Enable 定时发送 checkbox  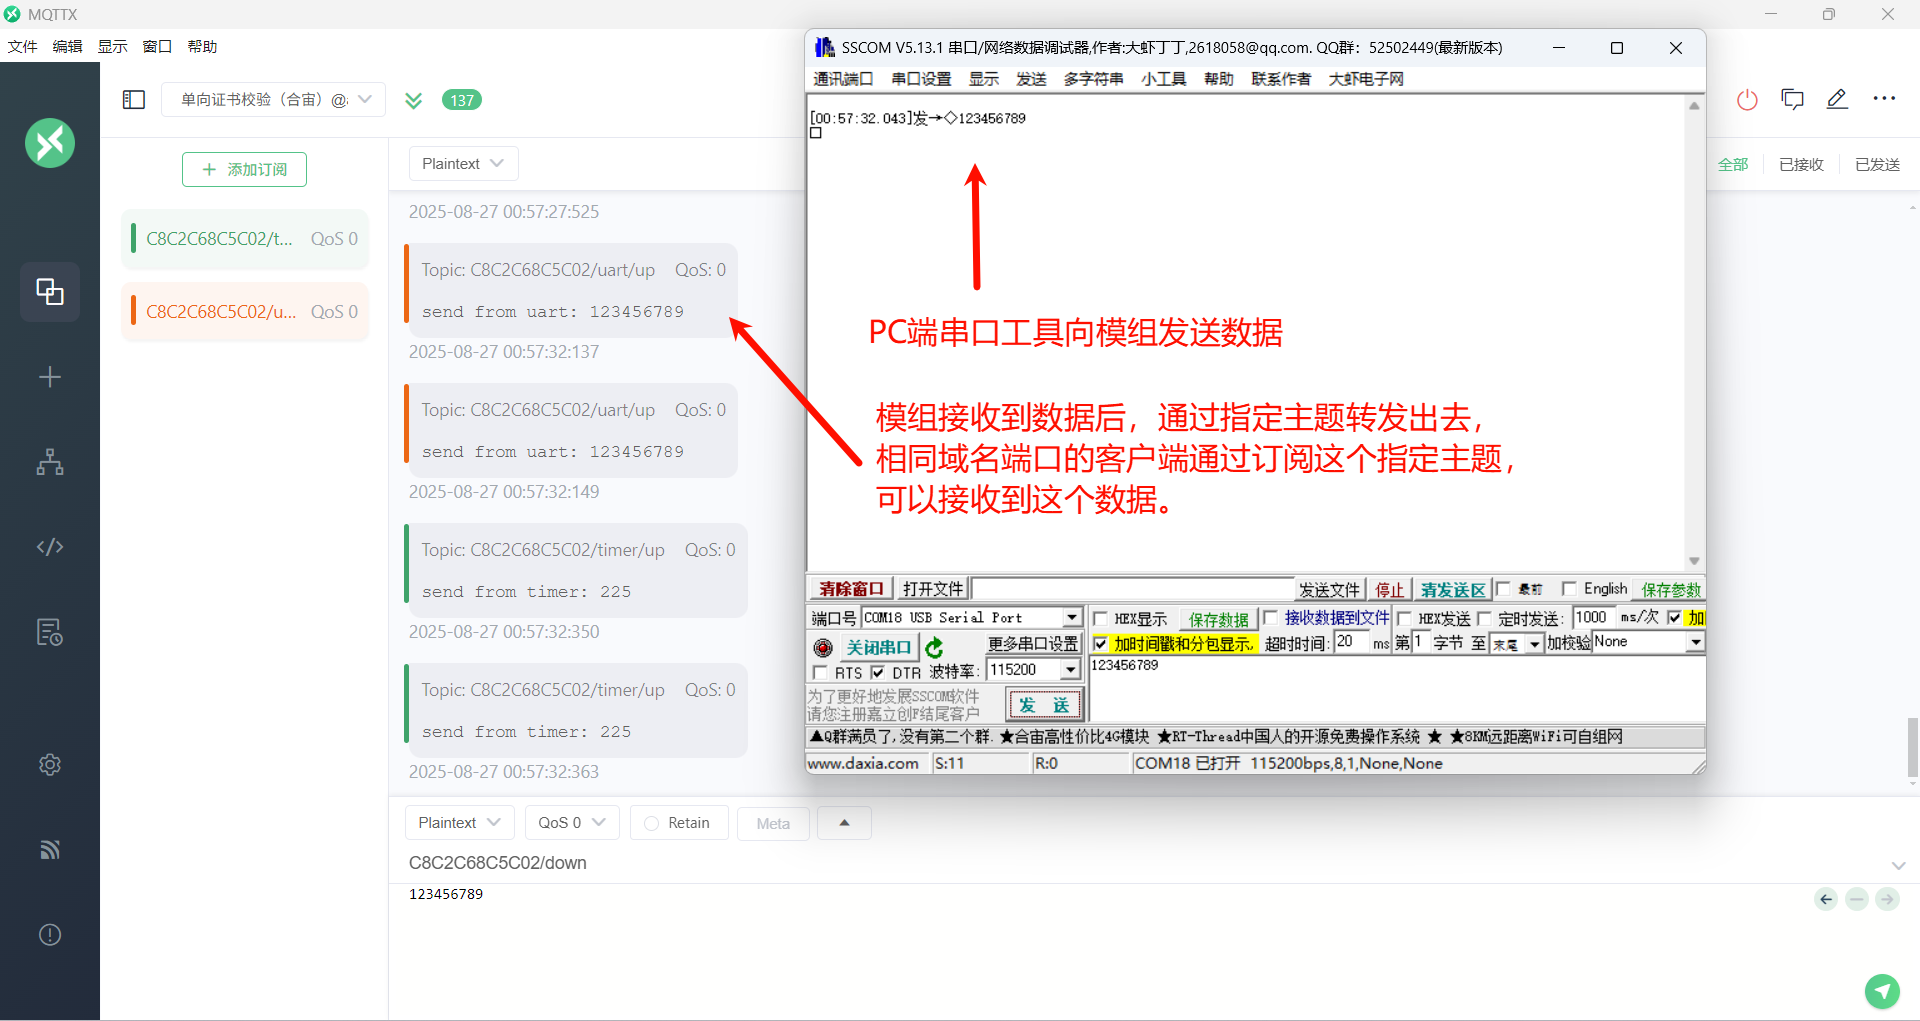click(x=1484, y=618)
